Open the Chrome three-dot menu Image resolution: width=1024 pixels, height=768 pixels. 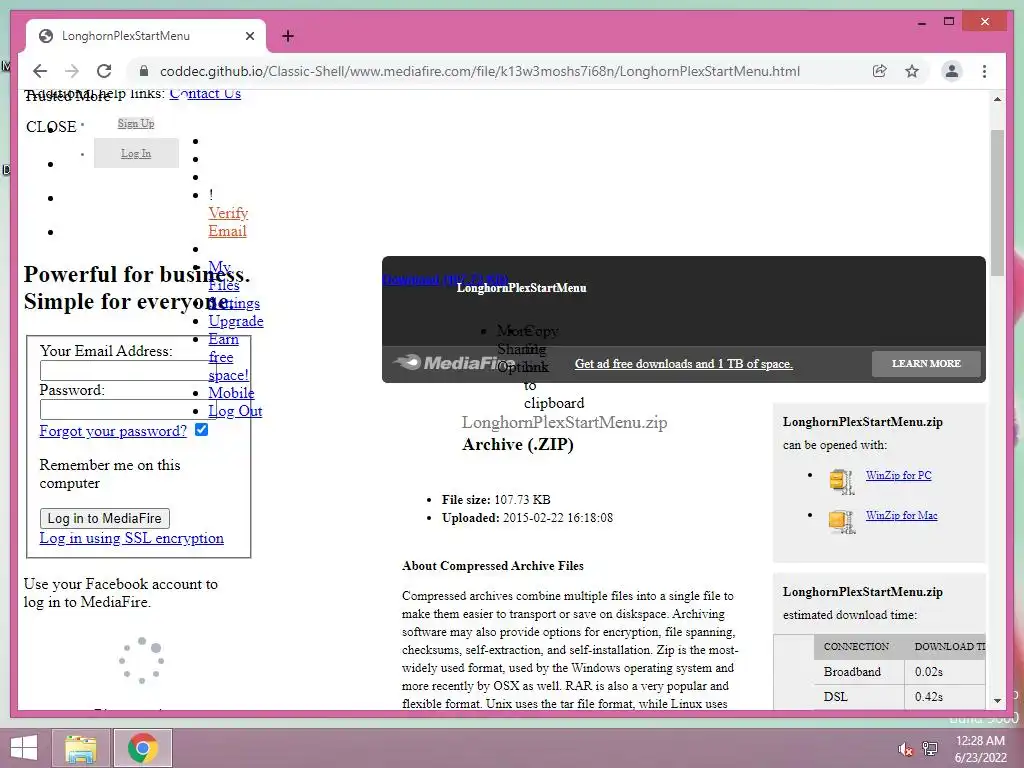pyautogui.click(x=984, y=71)
